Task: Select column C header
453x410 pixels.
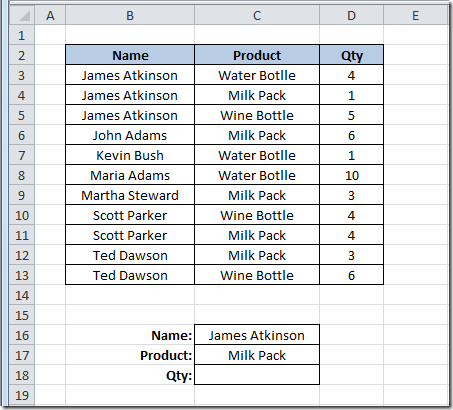Action: [257, 16]
